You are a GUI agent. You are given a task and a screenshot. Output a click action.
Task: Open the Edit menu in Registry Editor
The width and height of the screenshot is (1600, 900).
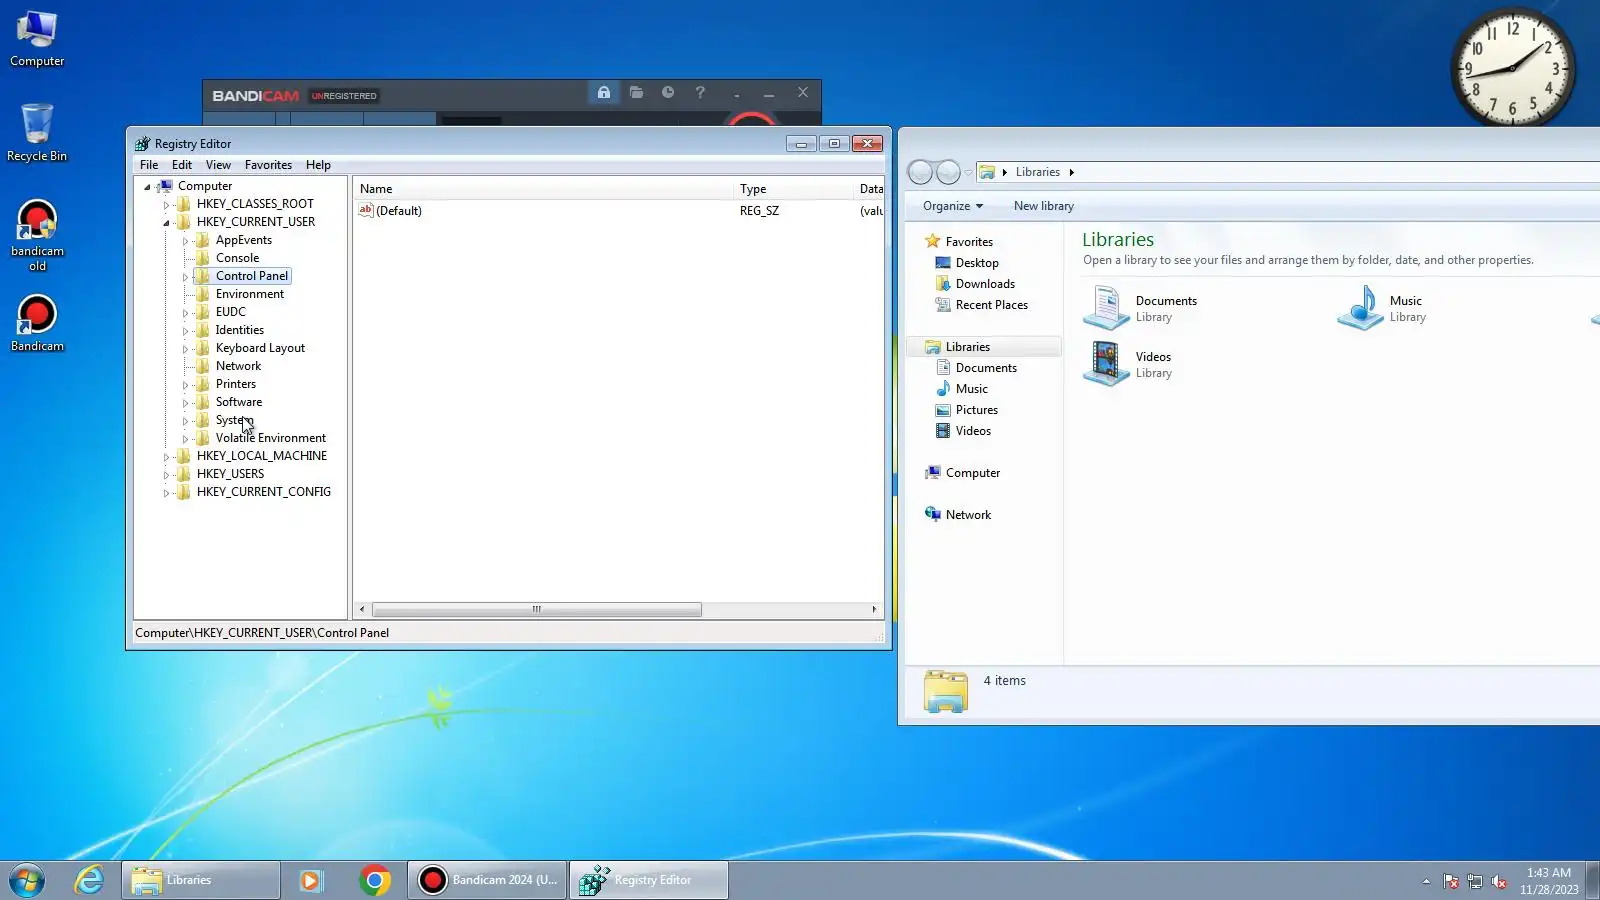tap(182, 165)
